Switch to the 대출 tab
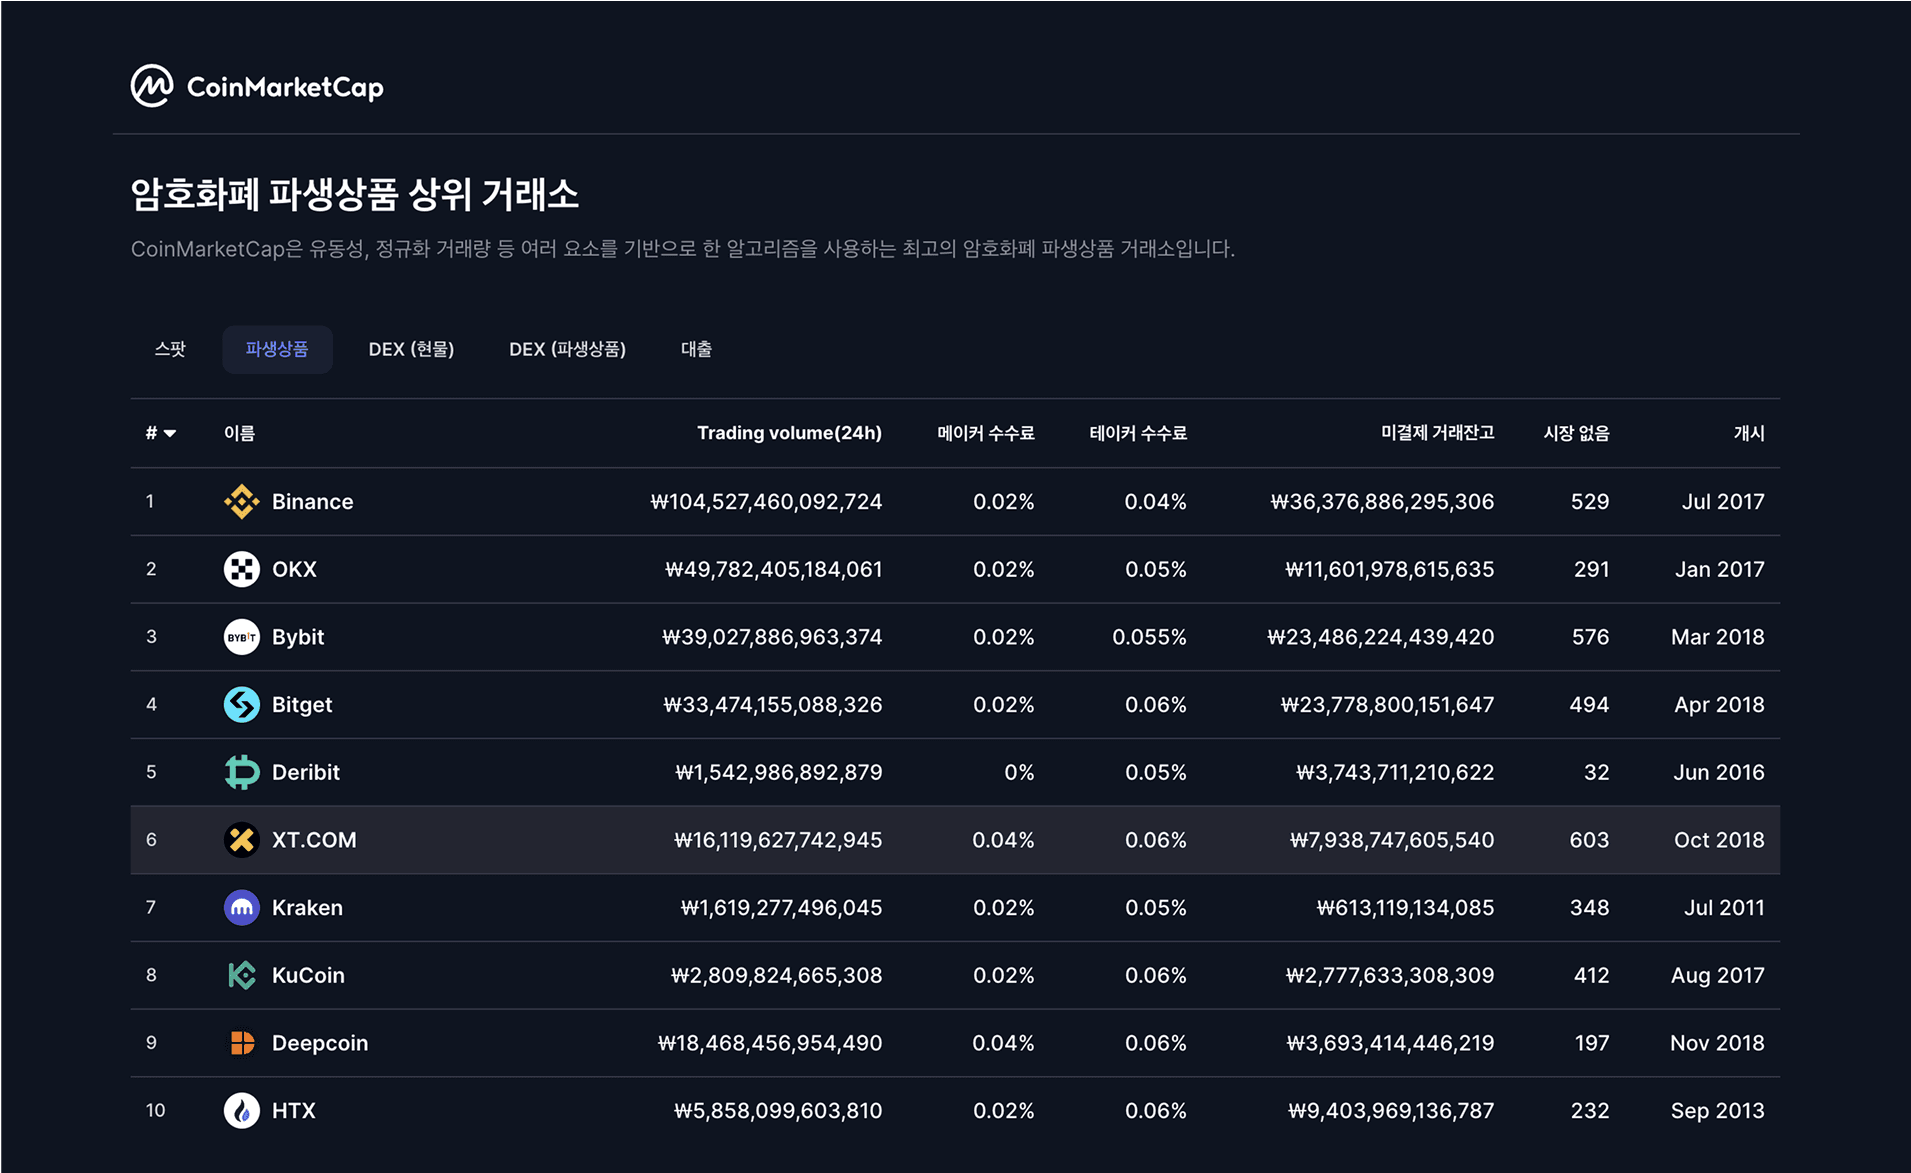1911x1173 pixels. (696, 349)
